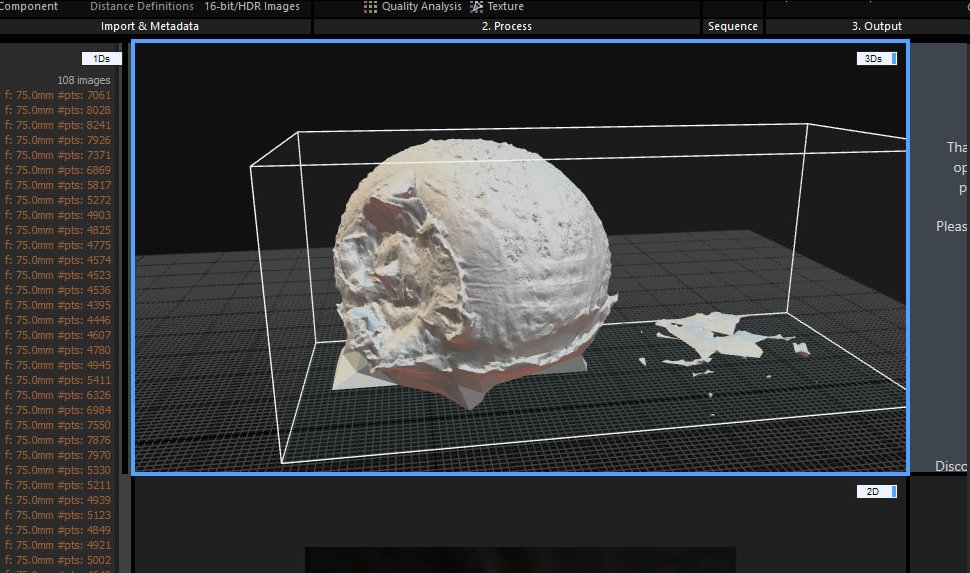Select image row with #pts: 7970

click(x=58, y=455)
